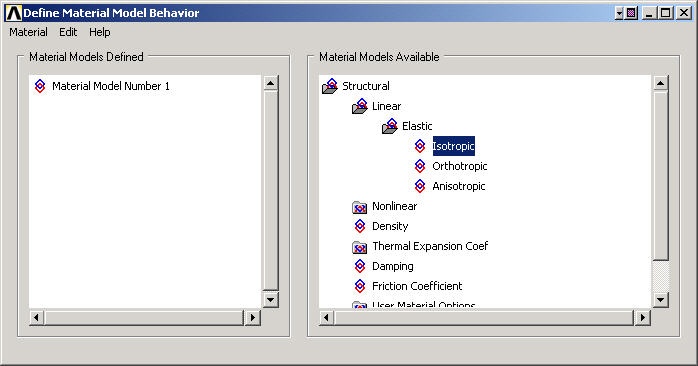Collapse the Elastic folder icon
The image size is (698, 366).
coord(390,126)
